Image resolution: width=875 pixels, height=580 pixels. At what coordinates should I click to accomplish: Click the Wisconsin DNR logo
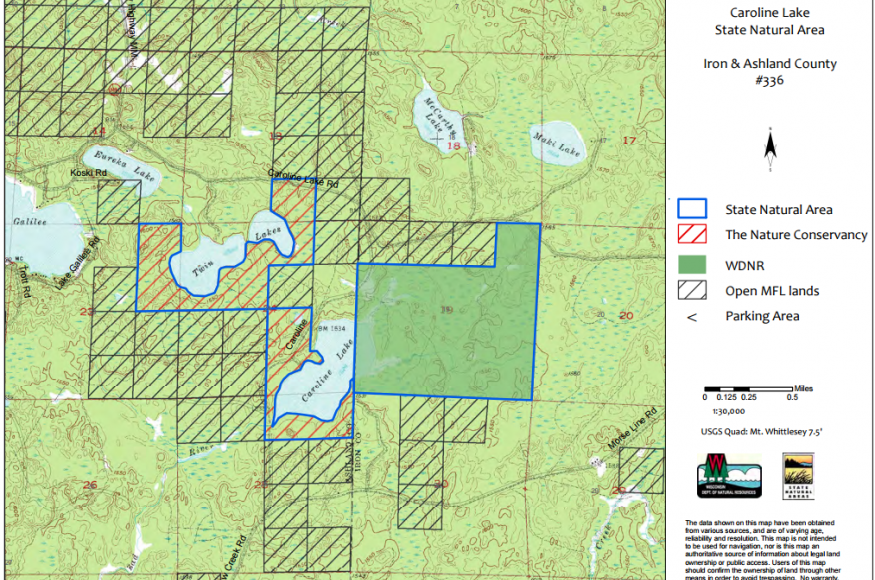729,476
